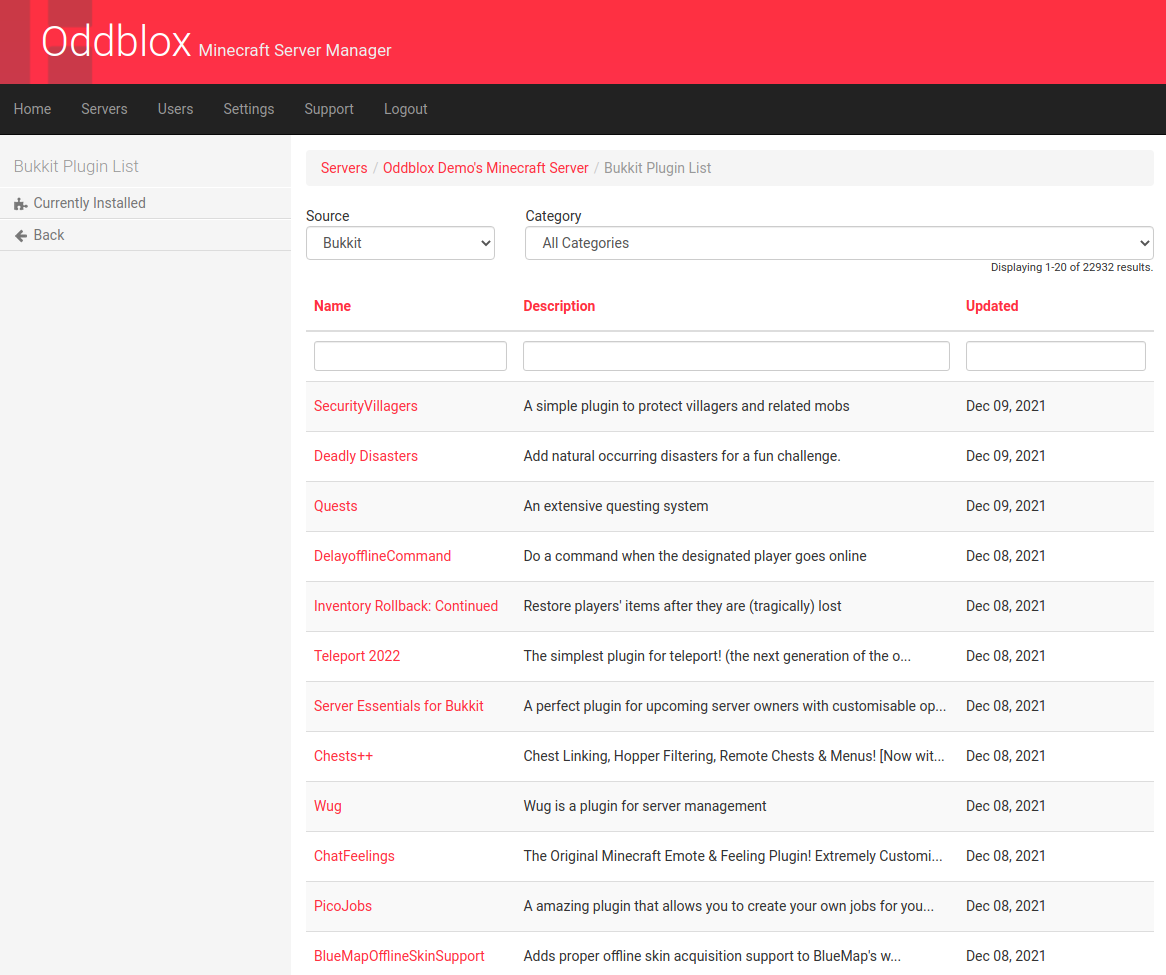Sort the table by Updated column

point(992,306)
